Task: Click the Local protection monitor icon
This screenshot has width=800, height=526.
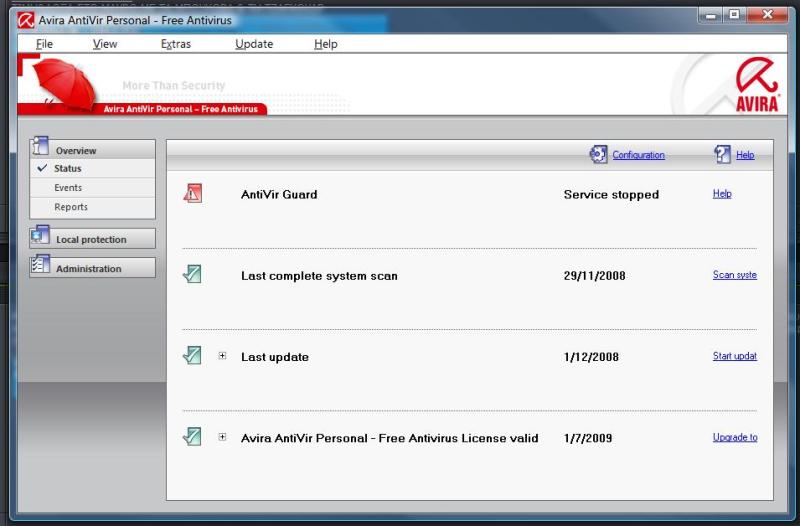Action: click(x=40, y=235)
